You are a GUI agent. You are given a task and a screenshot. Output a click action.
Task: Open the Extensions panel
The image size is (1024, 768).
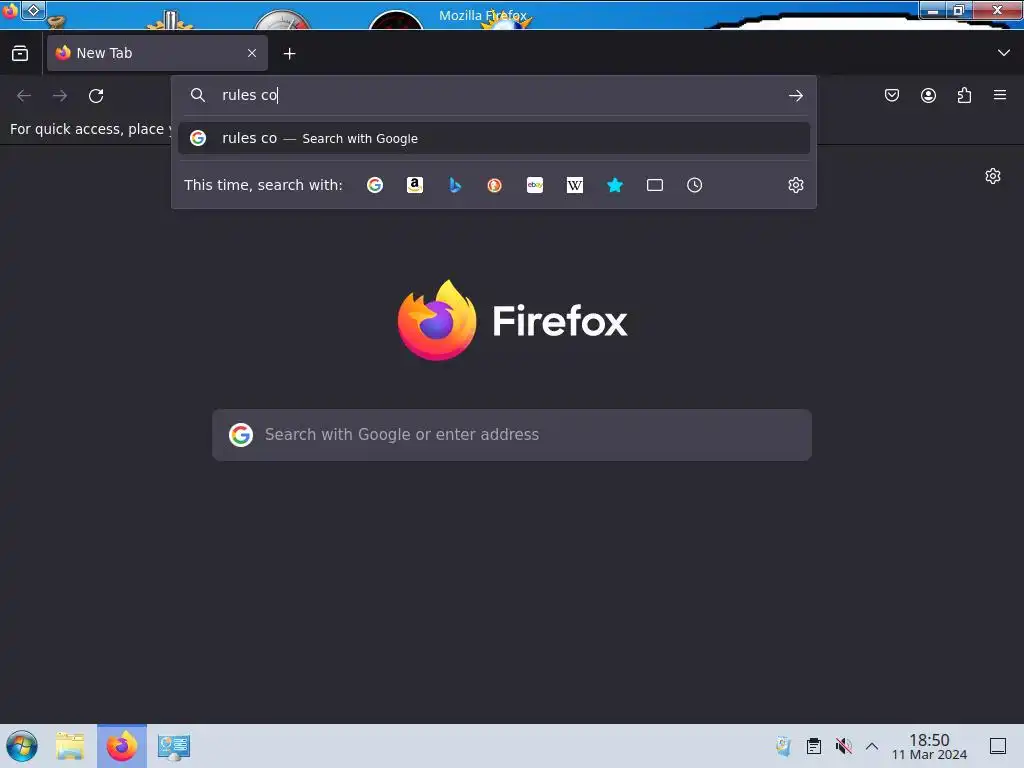[964, 95]
